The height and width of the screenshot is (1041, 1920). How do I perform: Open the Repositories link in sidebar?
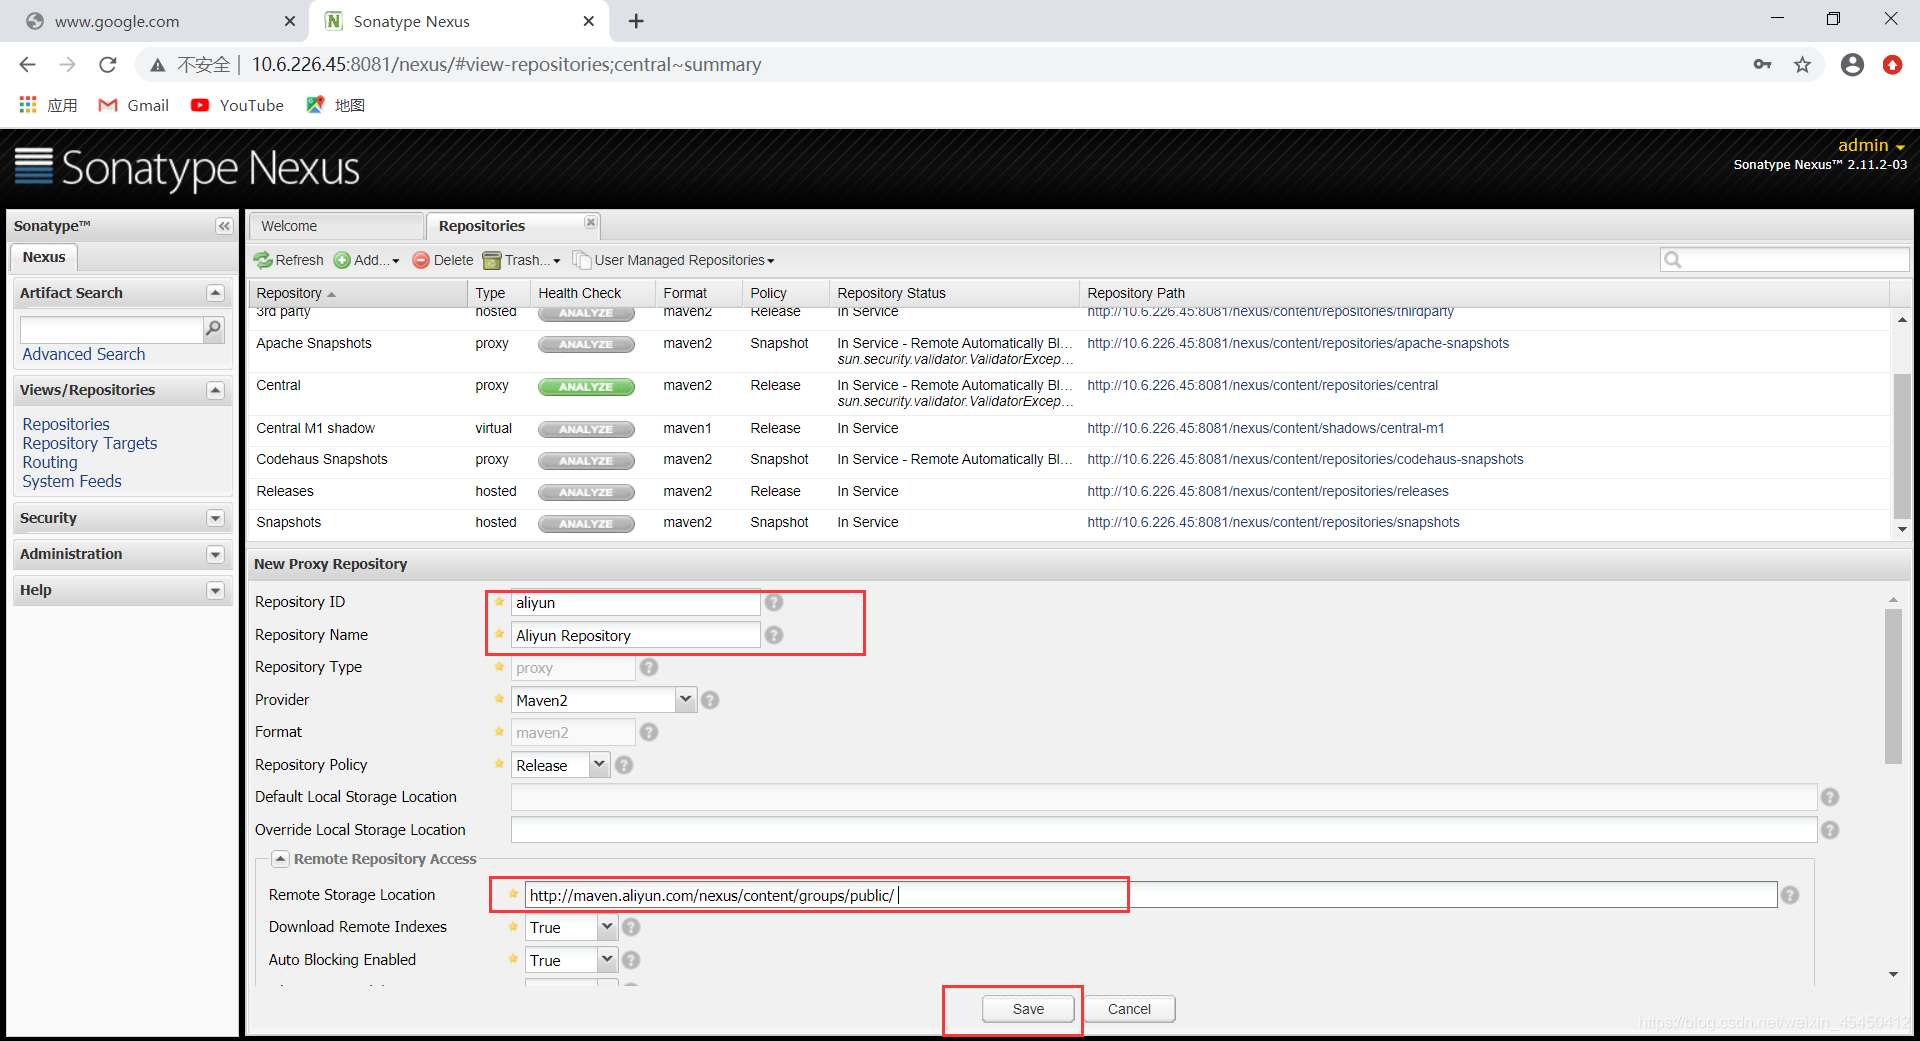[x=66, y=424]
